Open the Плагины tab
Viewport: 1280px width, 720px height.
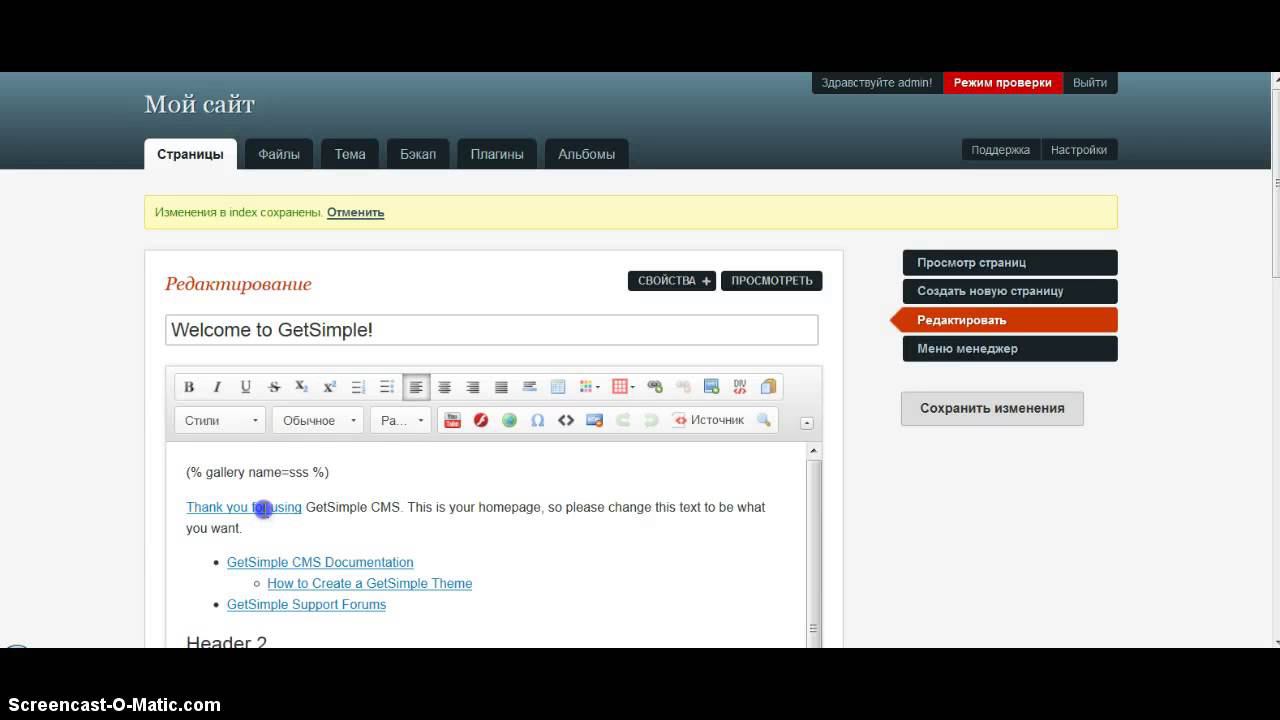(x=497, y=154)
